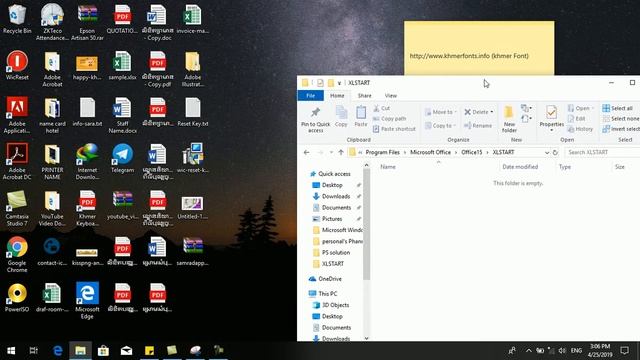The height and width of the screenshot is (360, 640).
Task: Open the Copy to dropdown
Action: [440, 126]
